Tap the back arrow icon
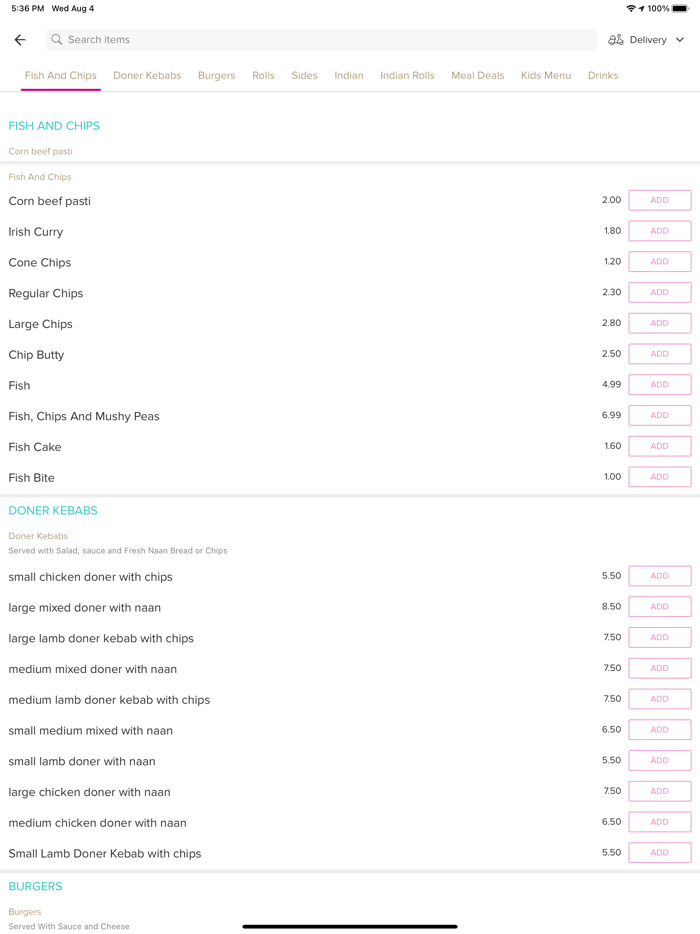700x934 pixels. [x=20, y=40]
